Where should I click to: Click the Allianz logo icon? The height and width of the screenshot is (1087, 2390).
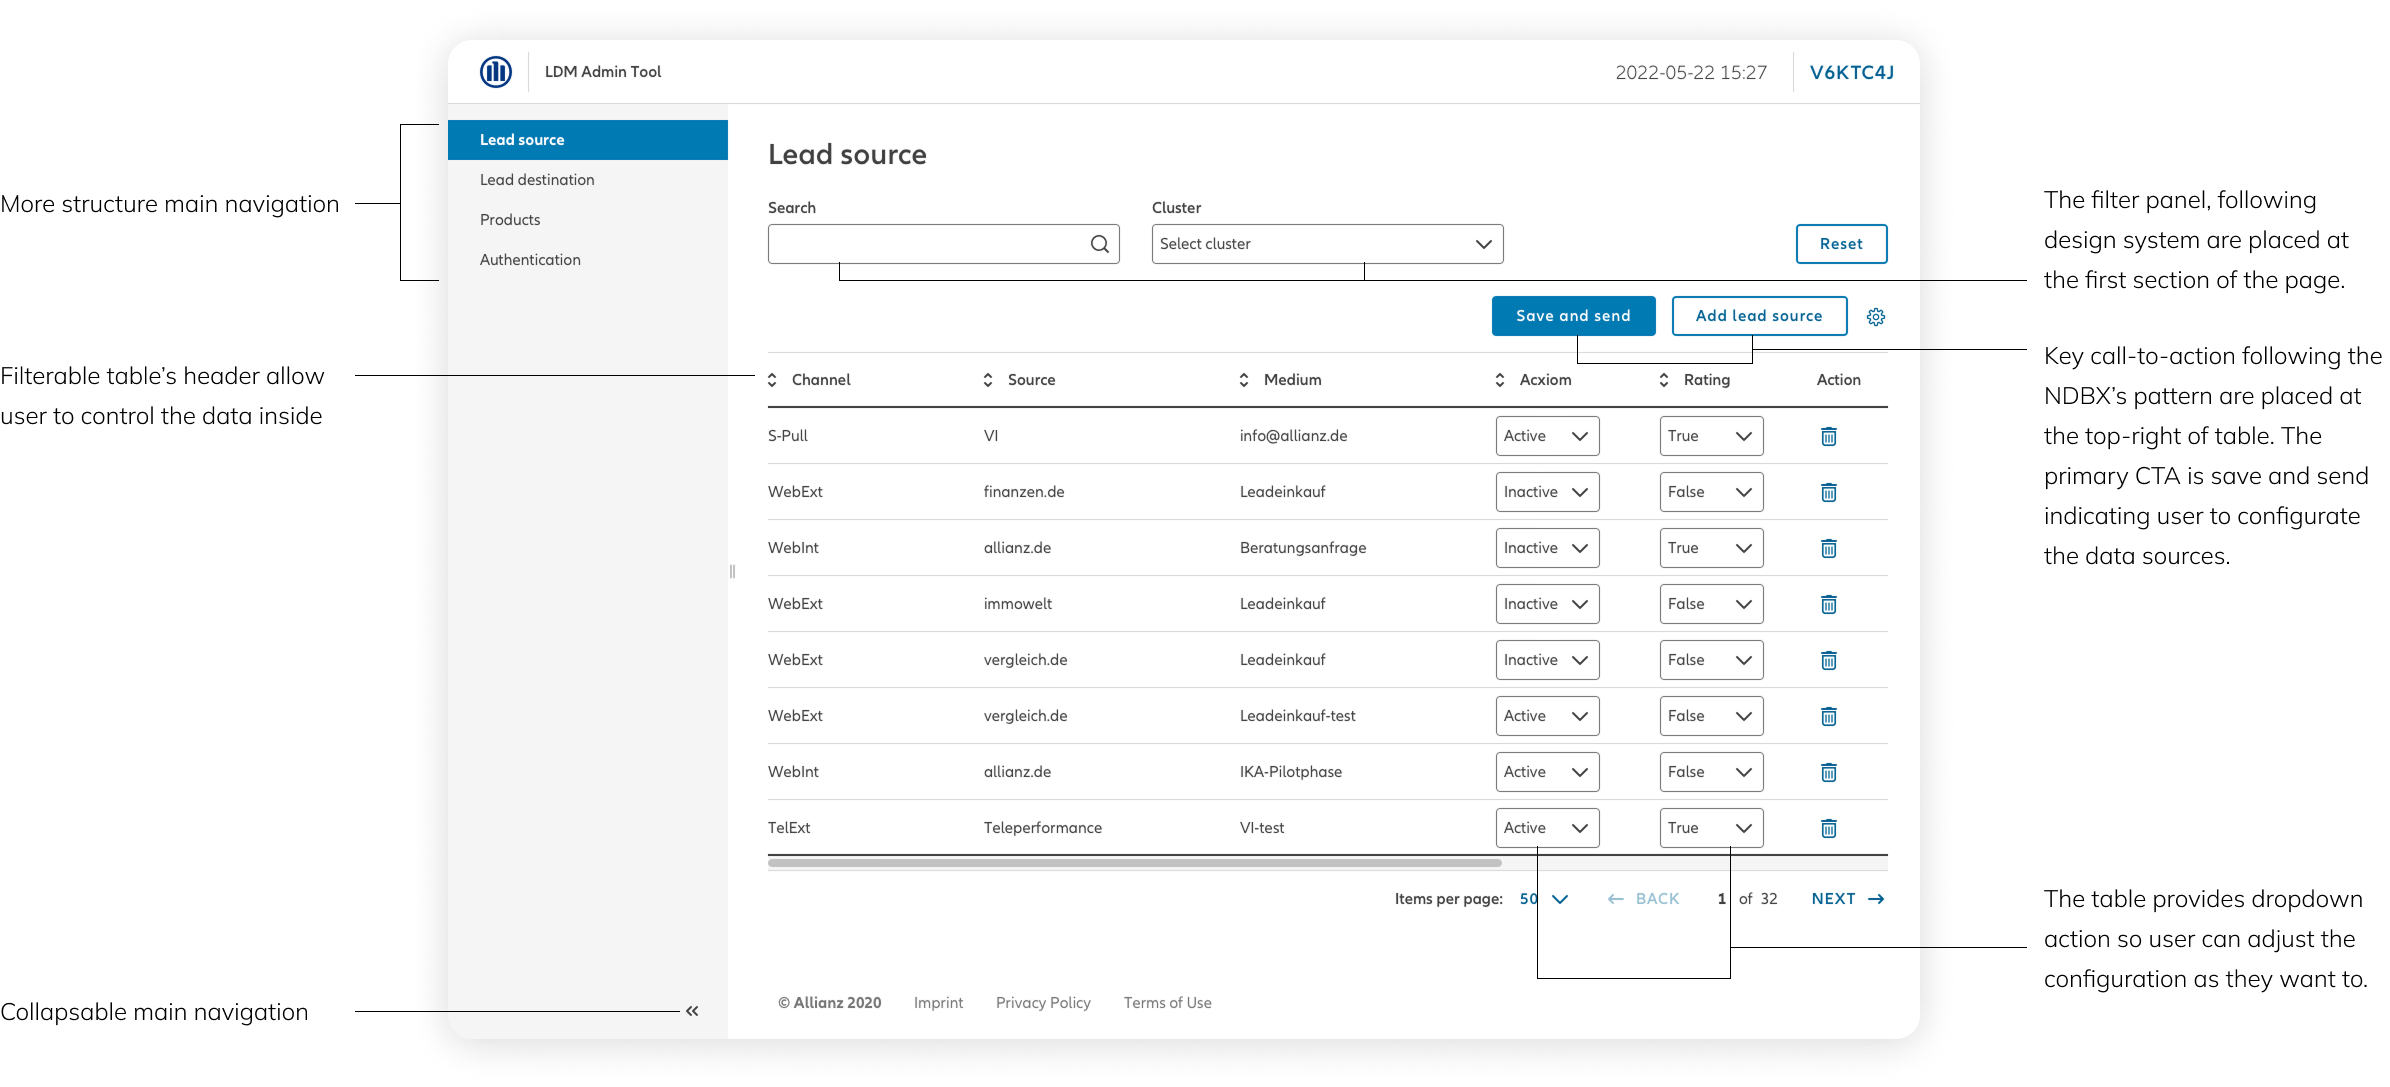click(x=496, y=72)
